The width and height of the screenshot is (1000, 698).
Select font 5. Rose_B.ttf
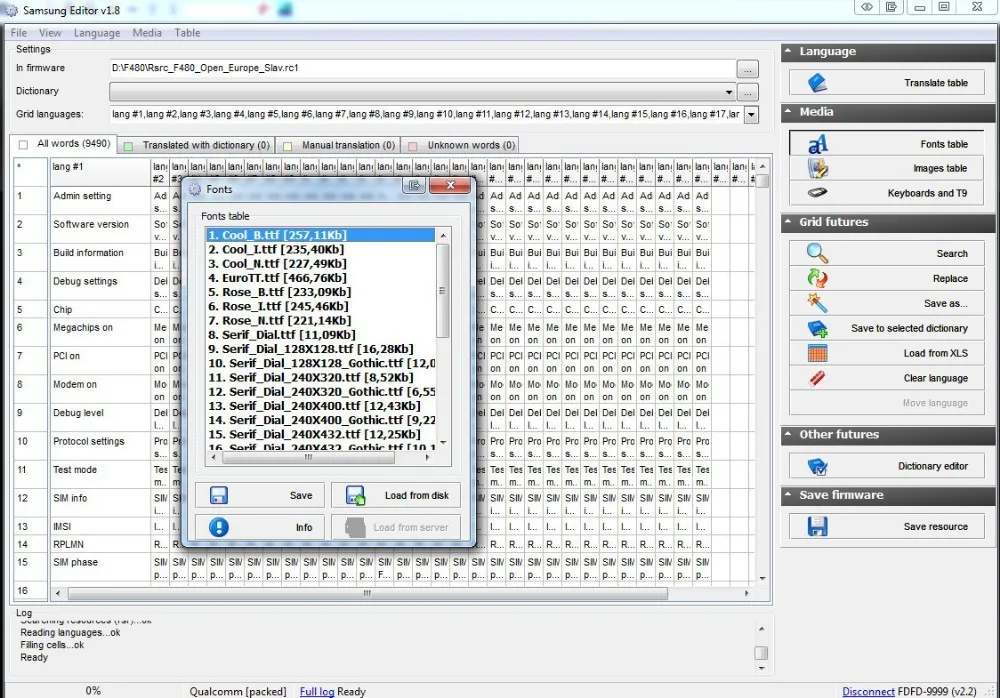point(320,292)
